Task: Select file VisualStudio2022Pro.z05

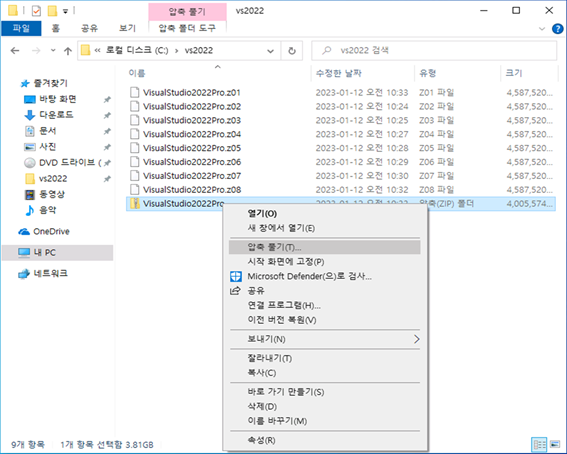Action: (192, 148)
